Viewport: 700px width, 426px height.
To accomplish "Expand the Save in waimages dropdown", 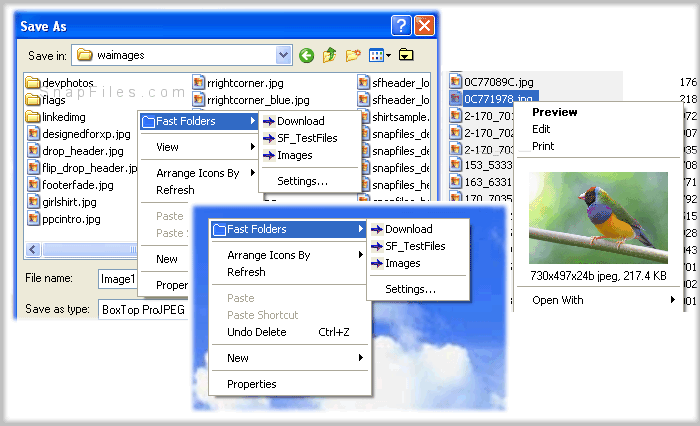I will (x=283, y=55).
